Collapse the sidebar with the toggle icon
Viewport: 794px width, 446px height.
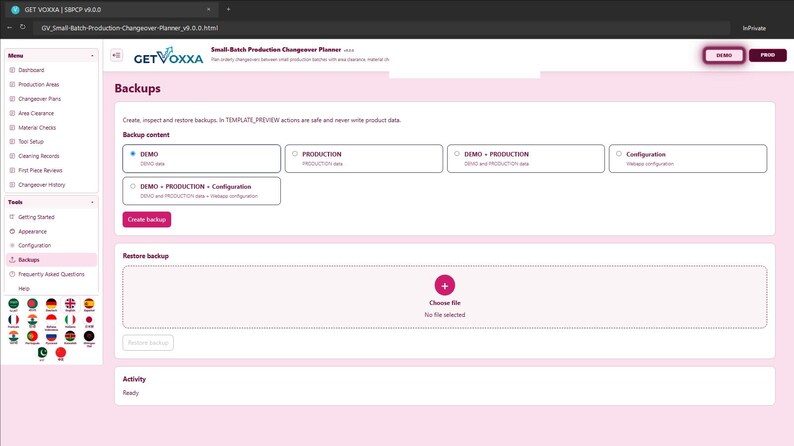point(116,55)
